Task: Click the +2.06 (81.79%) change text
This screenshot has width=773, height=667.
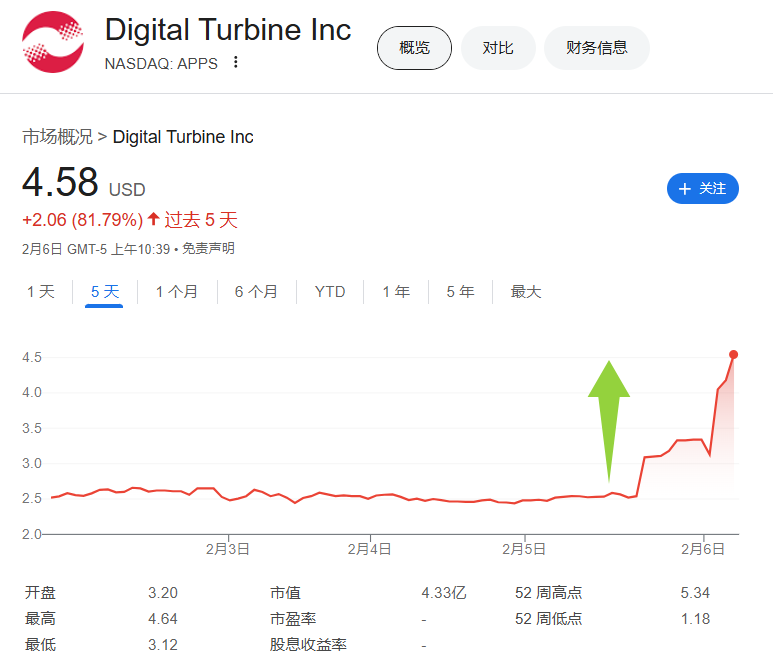Action: click(82, 220)
